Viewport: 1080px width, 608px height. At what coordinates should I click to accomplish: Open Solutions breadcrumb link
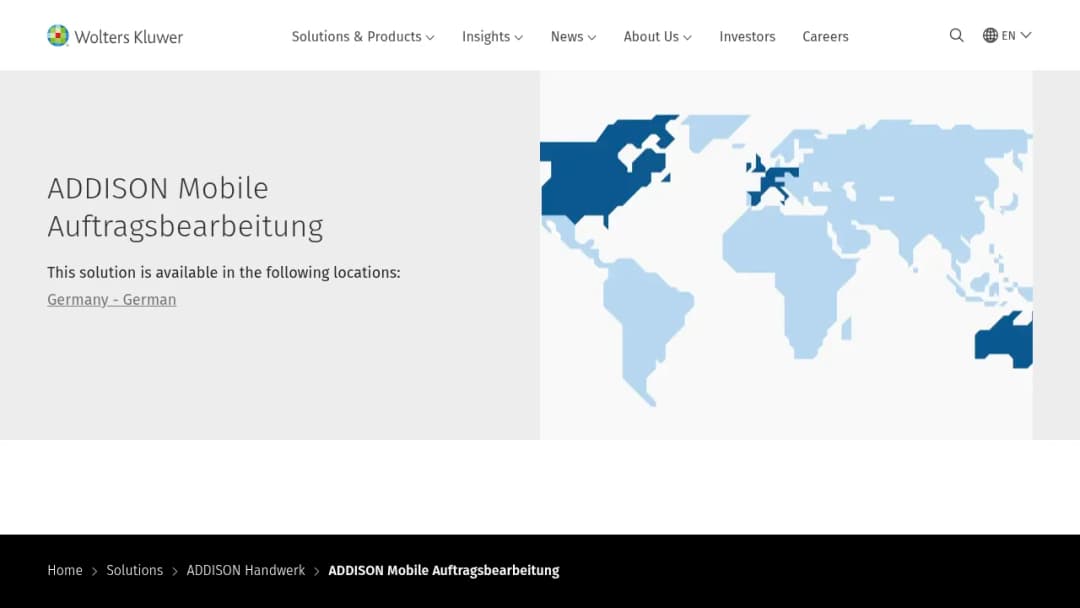coord(134,570)
